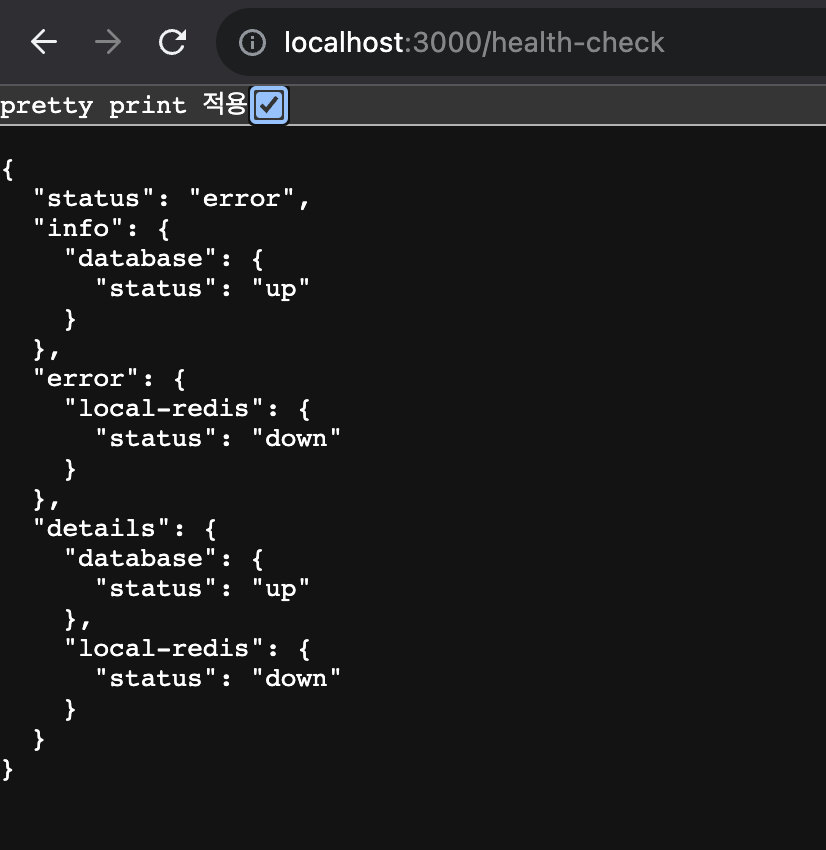Viewport: 826px width, 850px height.
Task: Click "status": "up" line under details
Action: click(202, 589)
